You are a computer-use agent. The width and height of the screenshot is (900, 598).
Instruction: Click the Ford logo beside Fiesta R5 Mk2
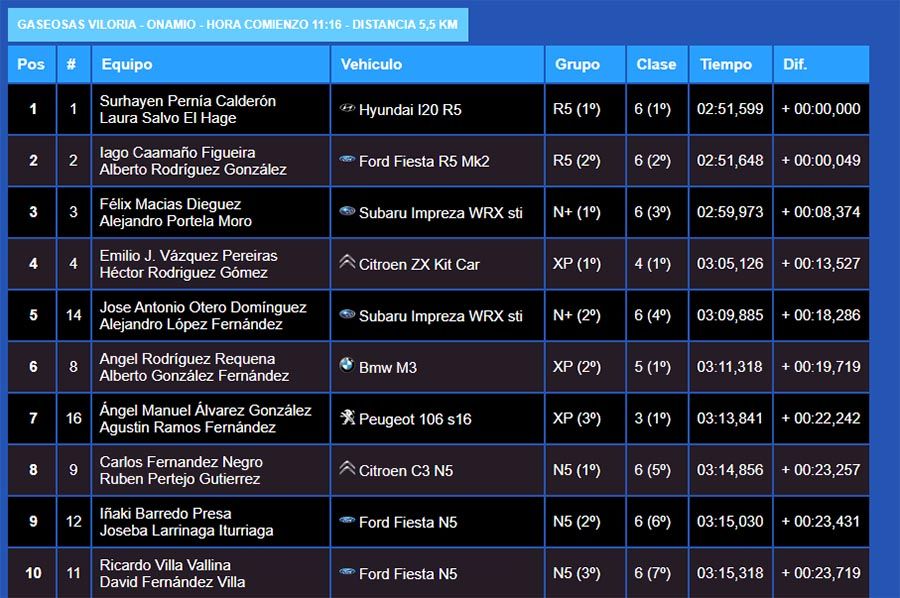[x=347, y=160]
